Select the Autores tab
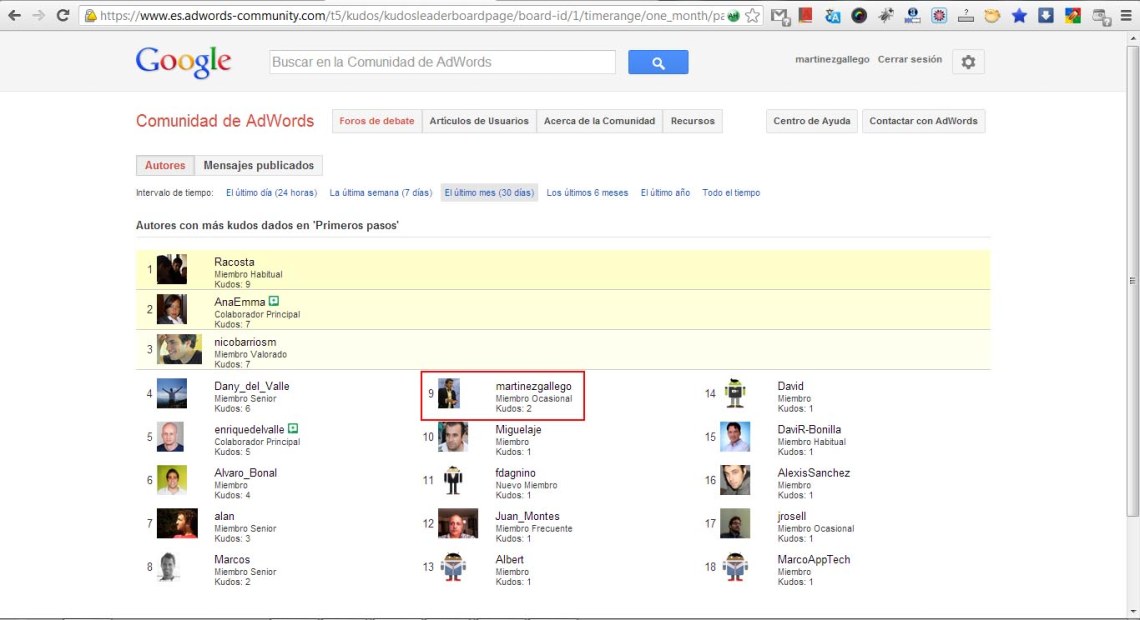Image resolution: width=1140 pixels, height=620 pixels. 165,166
